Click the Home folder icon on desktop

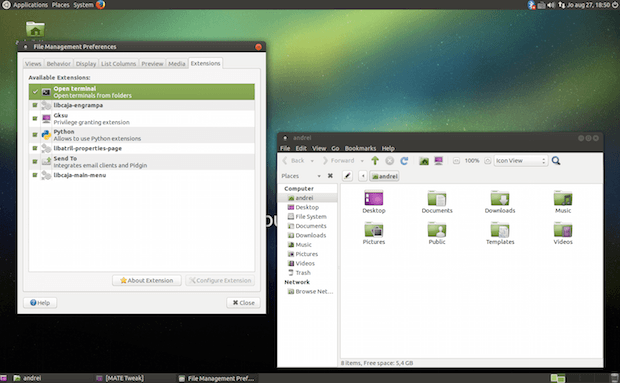point(35,29)
